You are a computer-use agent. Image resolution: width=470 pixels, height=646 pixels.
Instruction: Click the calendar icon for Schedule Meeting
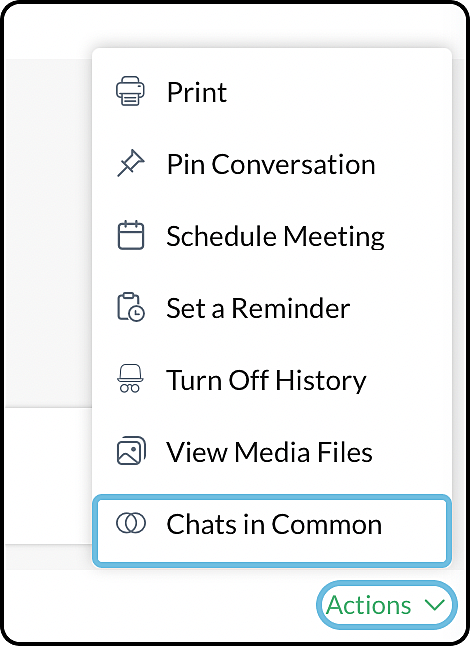tap(131, 235)
